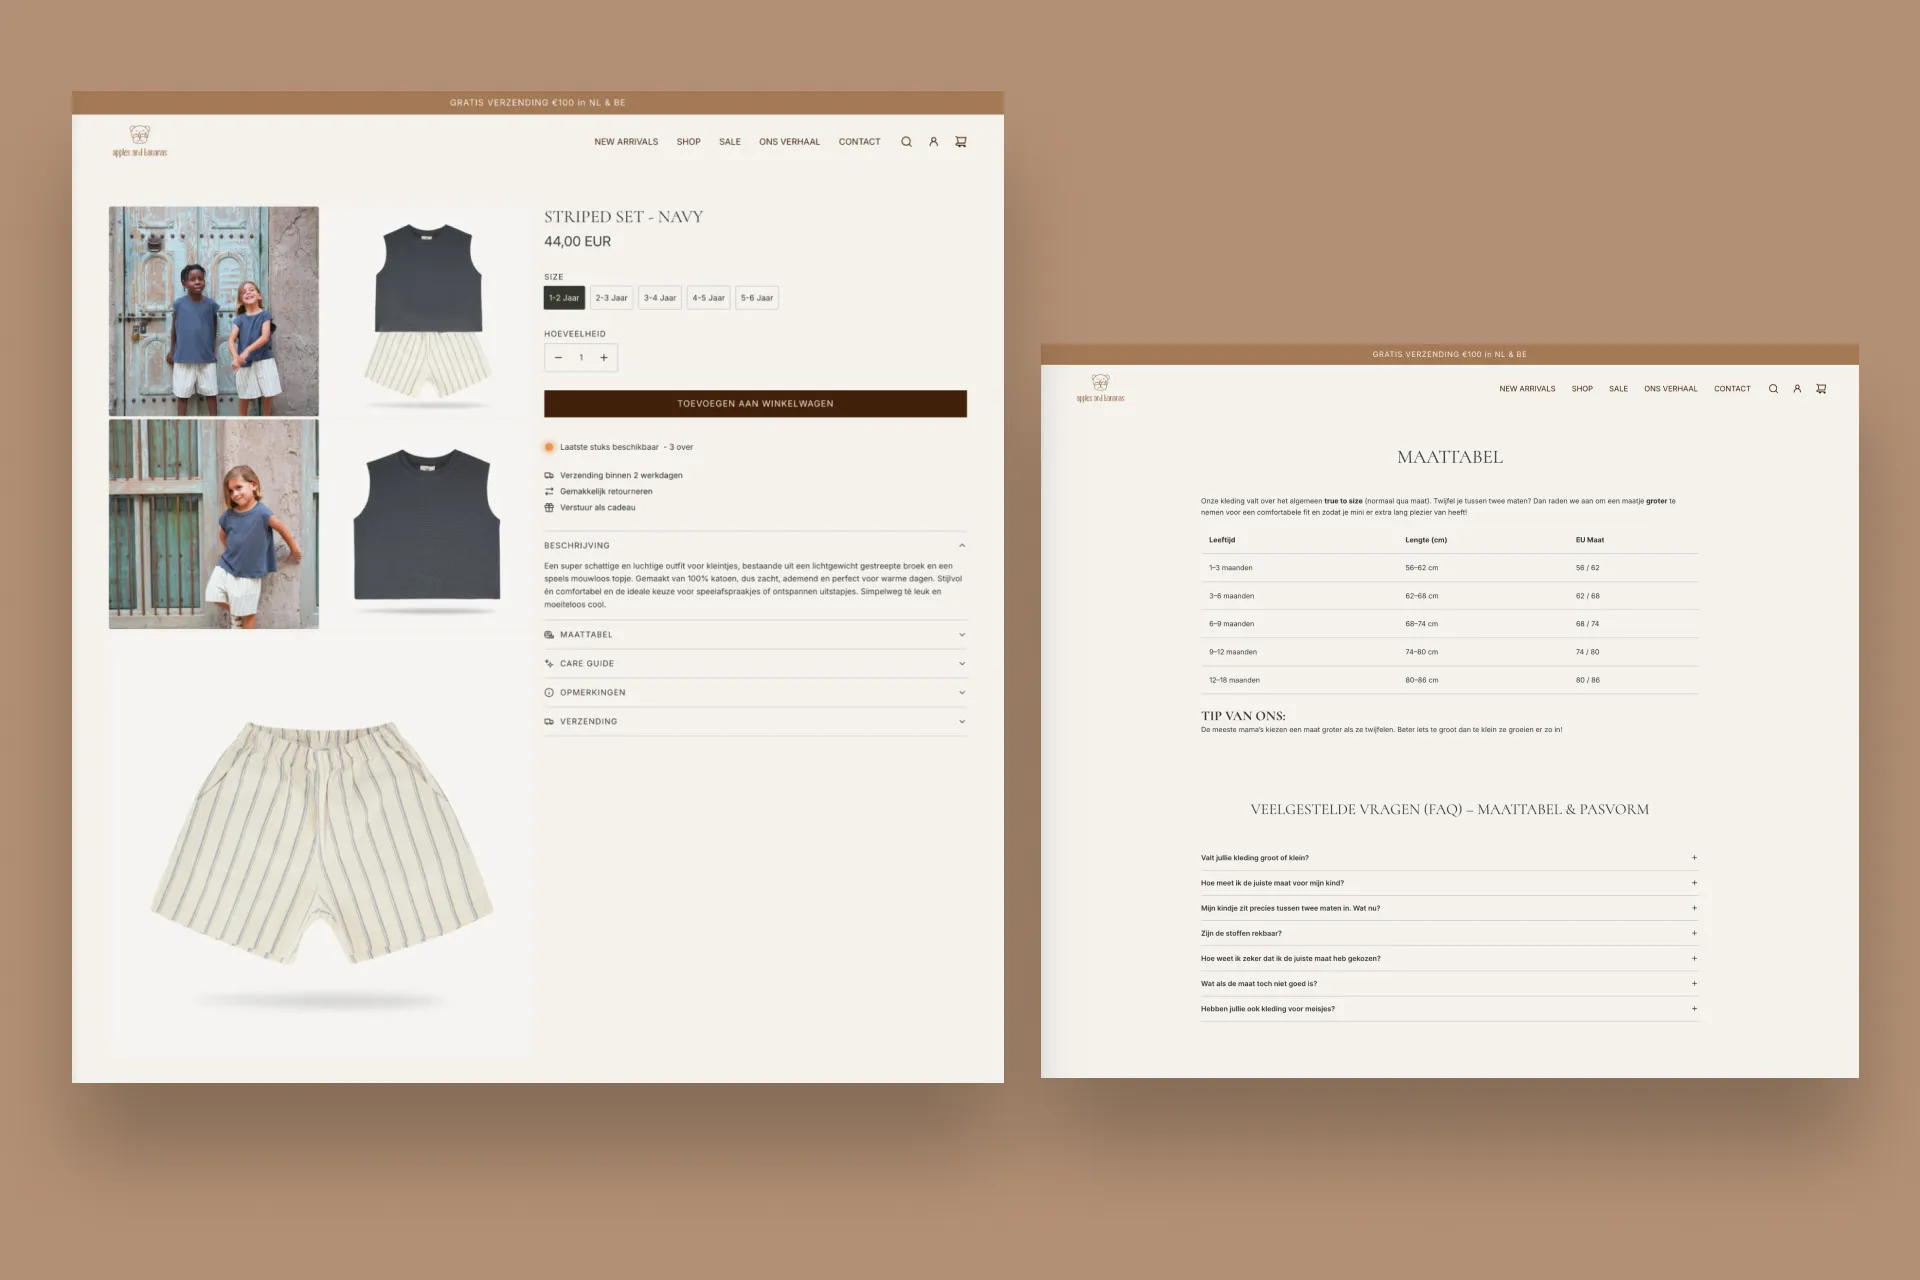Open New Arrivals menu on product page
The image size is (1920, 1280).
(626, 142)
